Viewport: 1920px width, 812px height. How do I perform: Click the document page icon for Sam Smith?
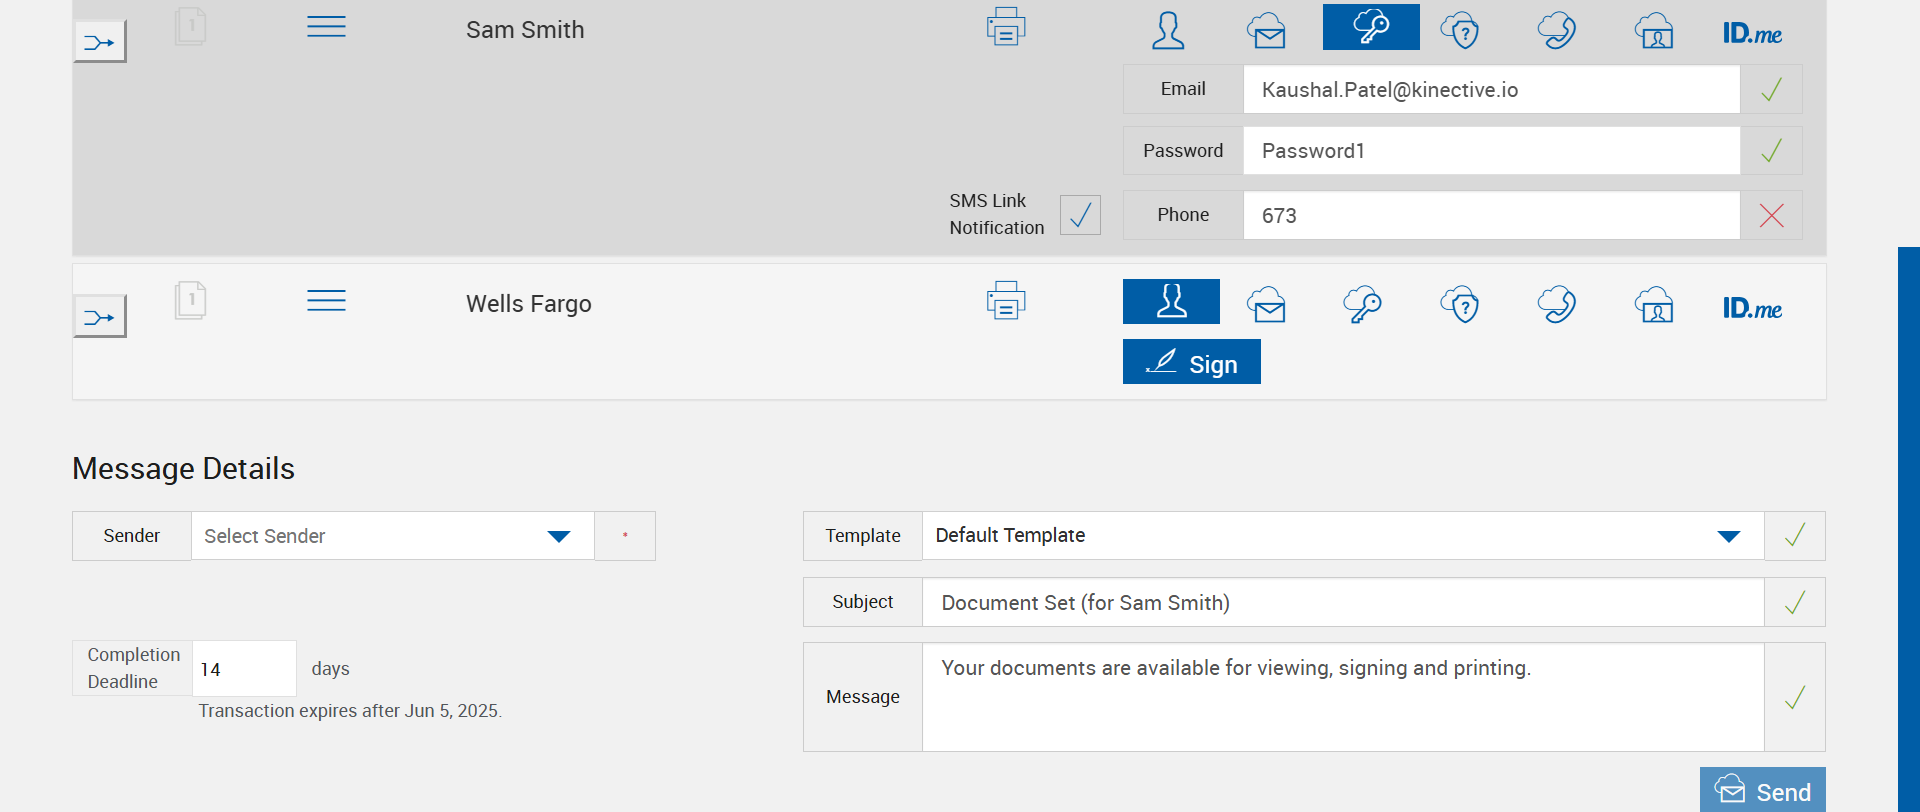190,26
